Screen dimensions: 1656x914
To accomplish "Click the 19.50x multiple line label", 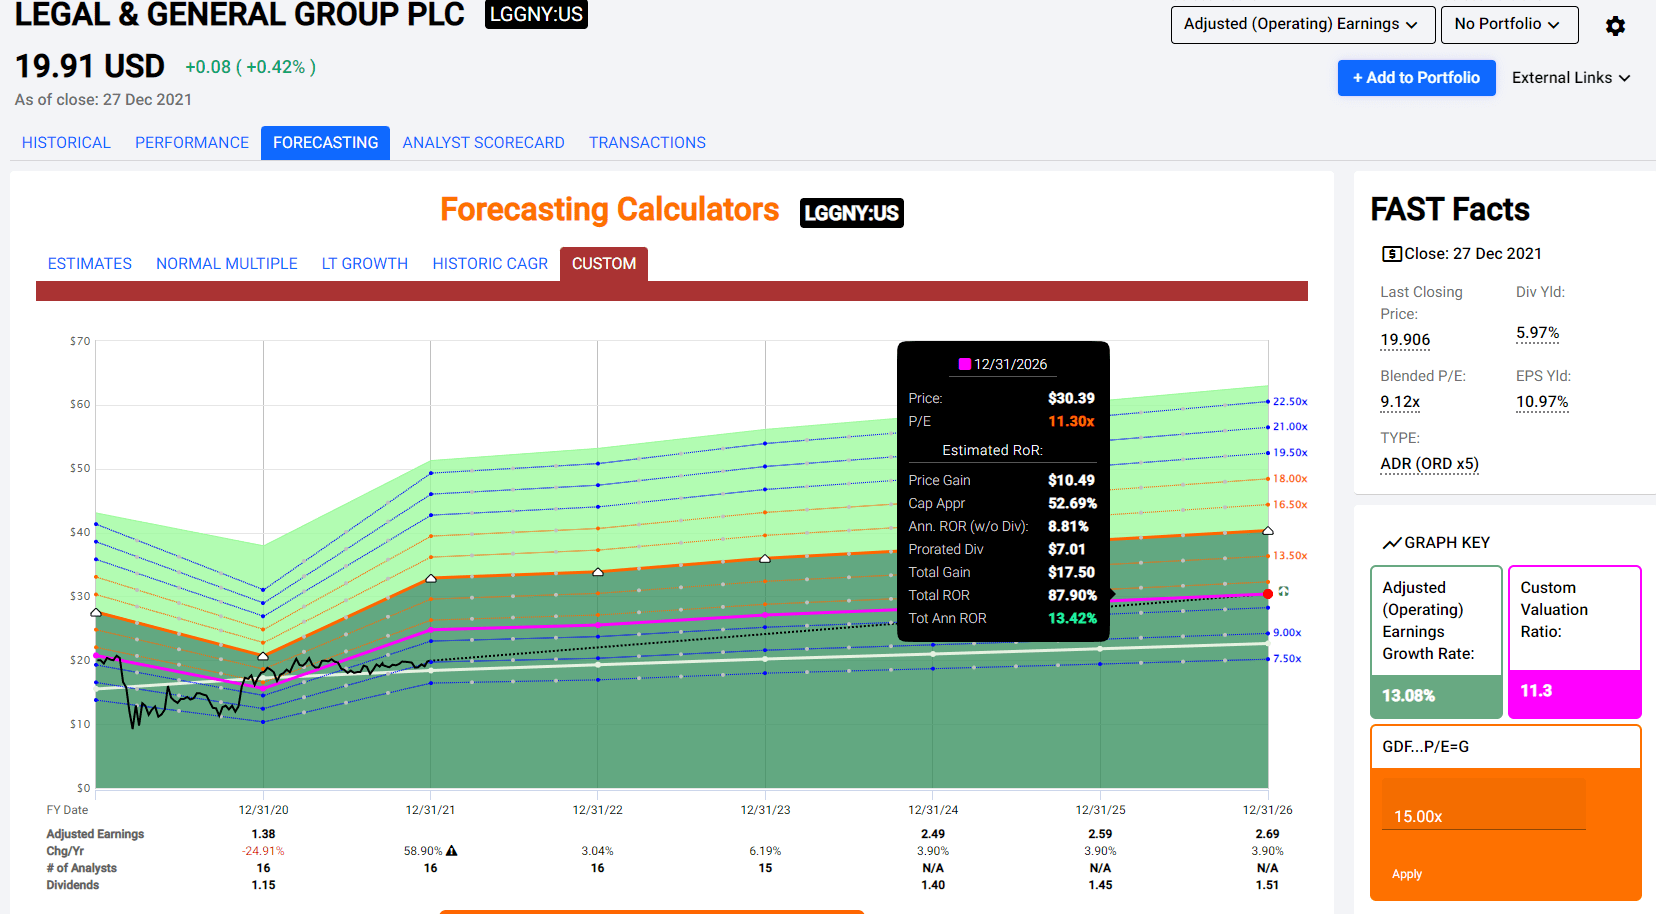I will click(1290, 453).
